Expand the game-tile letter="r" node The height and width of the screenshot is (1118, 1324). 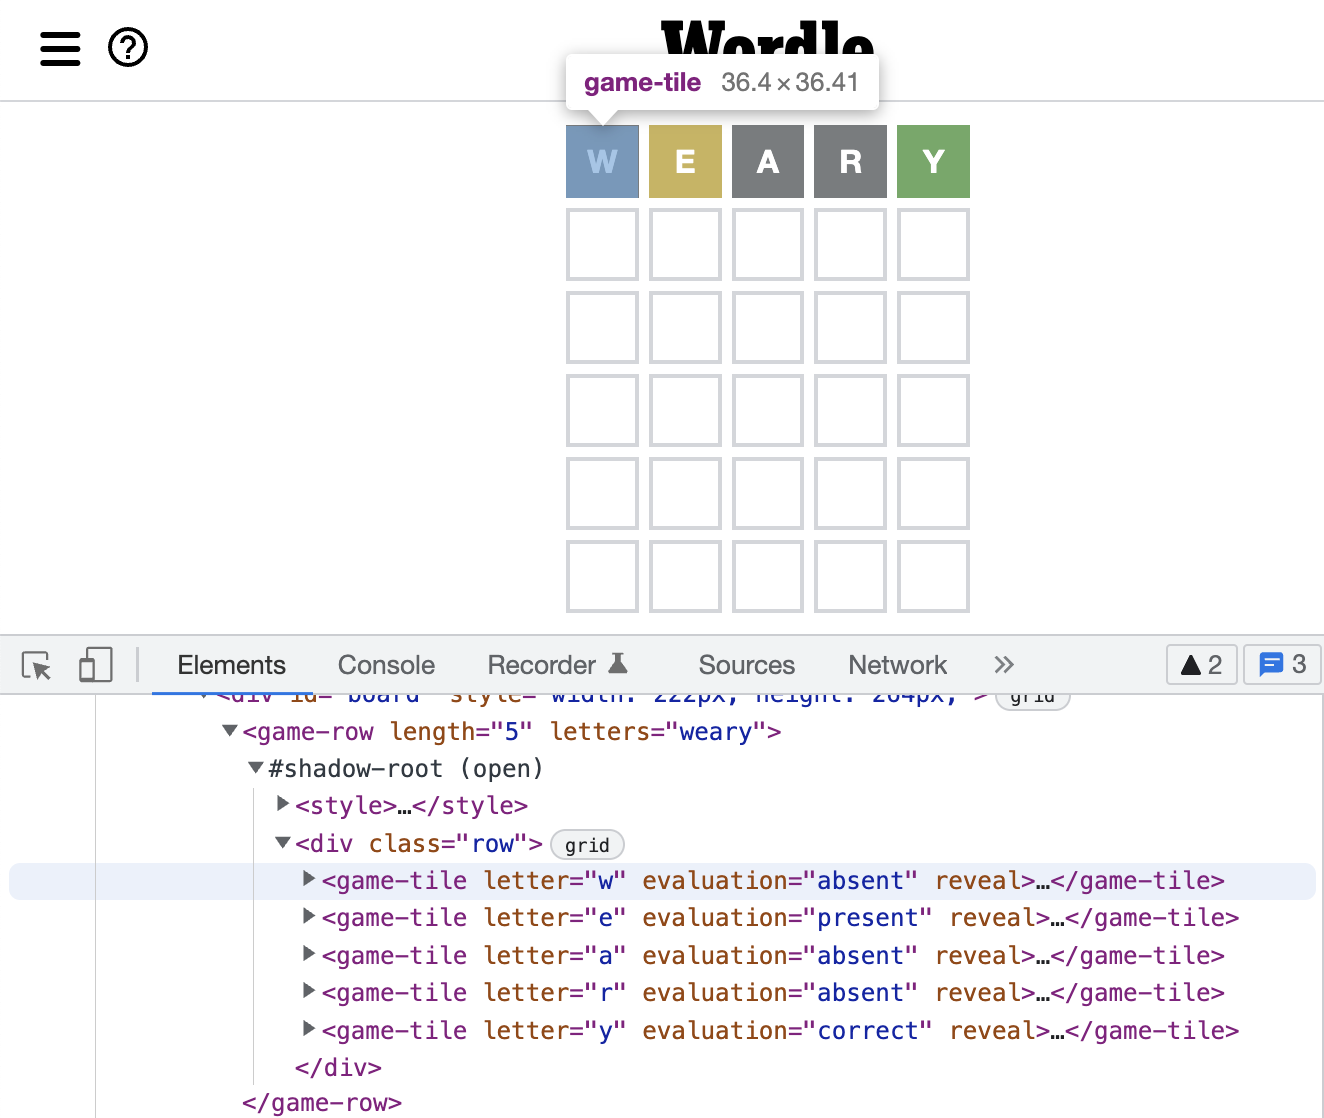click(310, 991)
